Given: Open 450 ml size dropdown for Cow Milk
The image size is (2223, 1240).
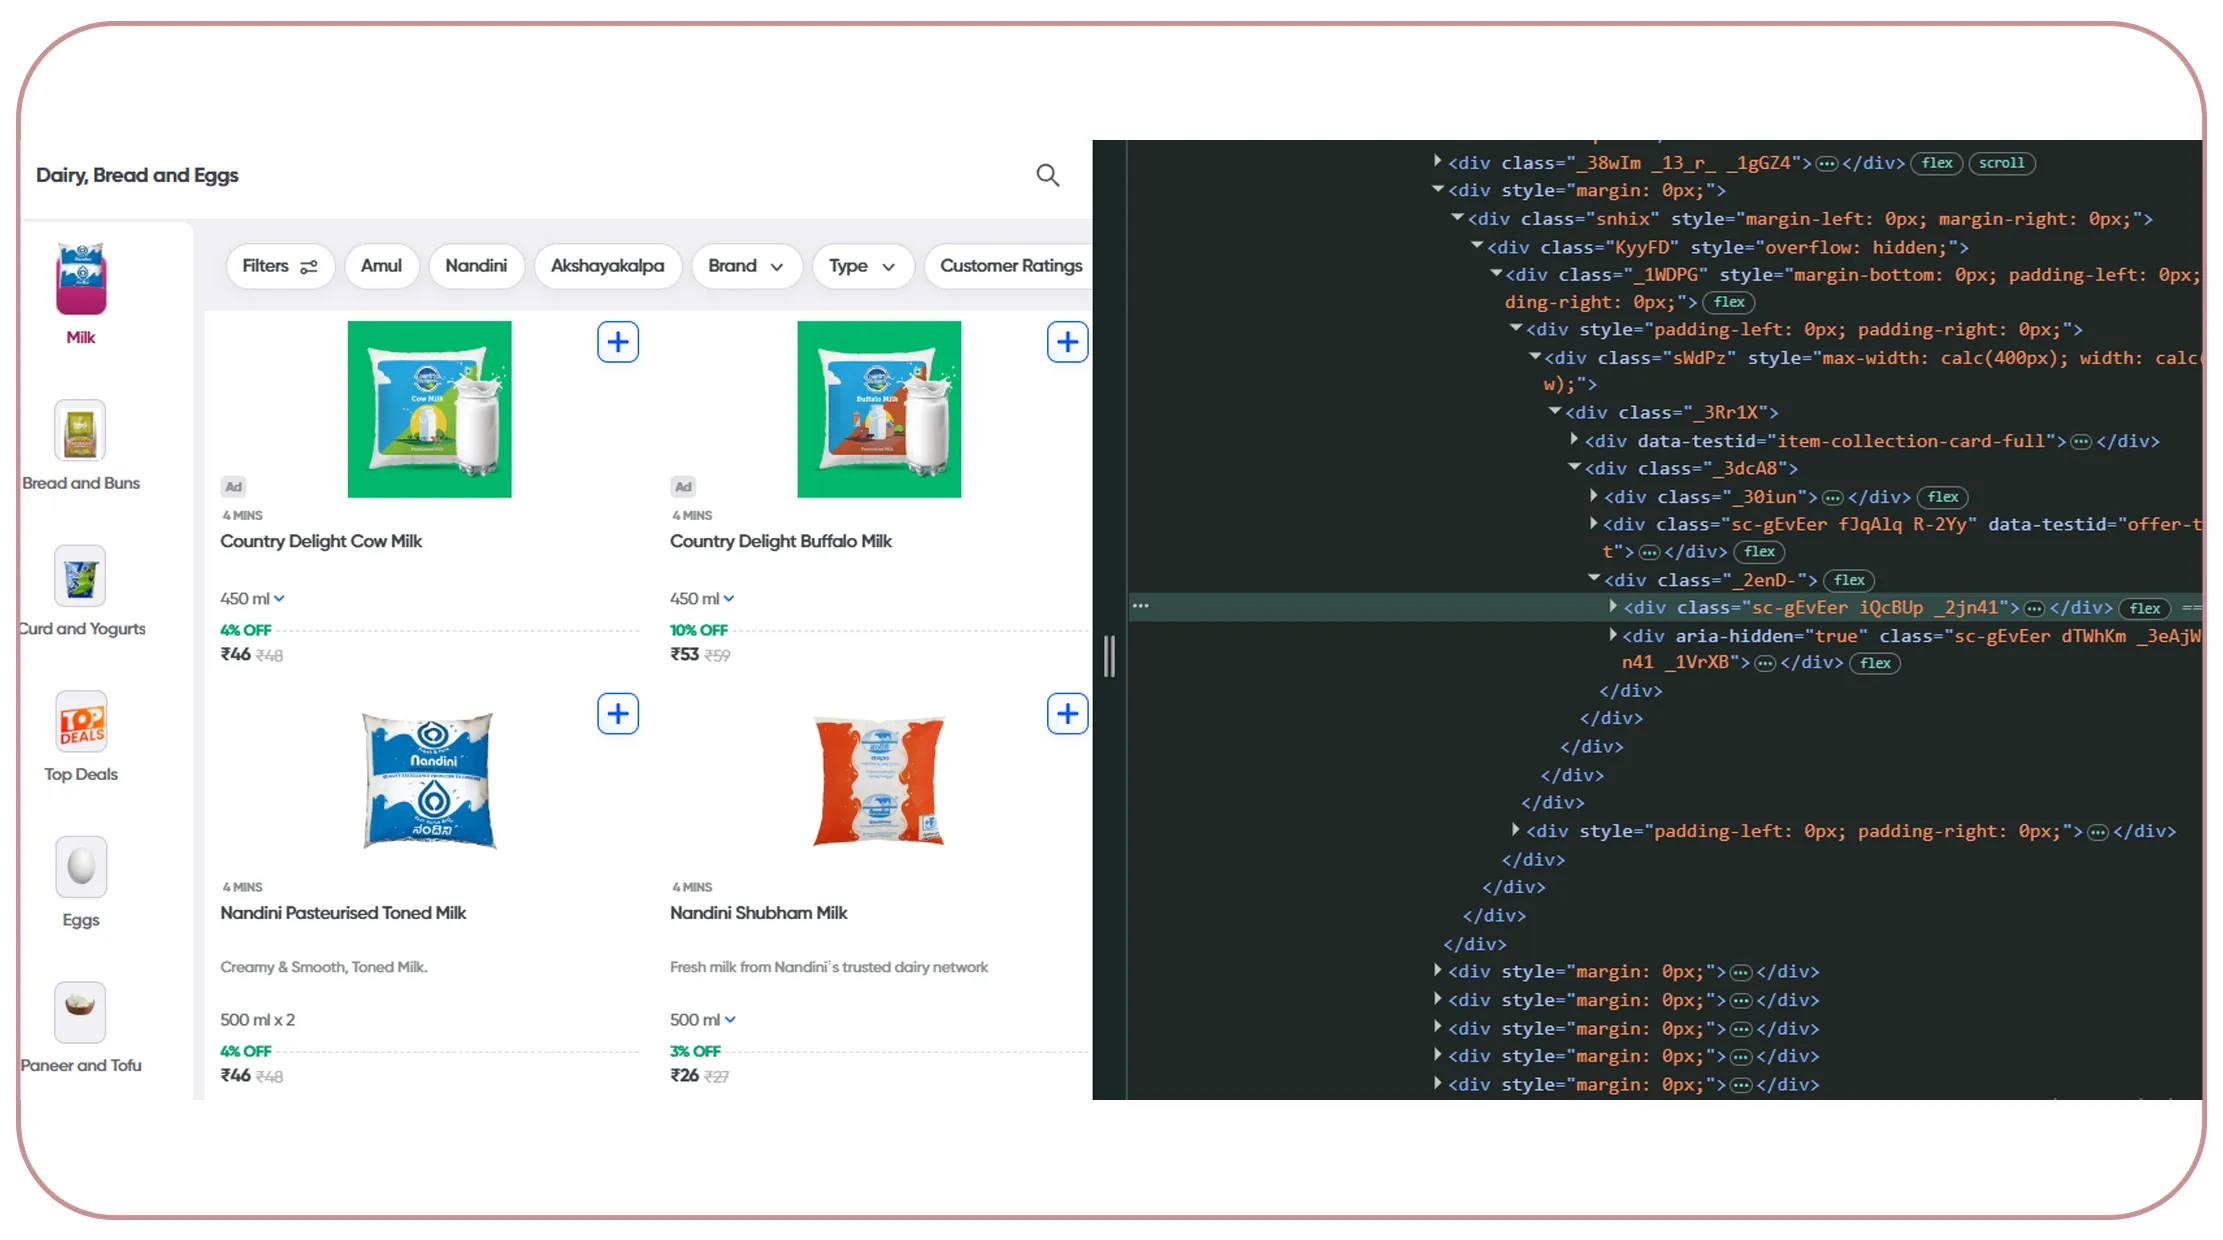Looking at the screenshot, I should pyautogui.click(x=253, y=599).
